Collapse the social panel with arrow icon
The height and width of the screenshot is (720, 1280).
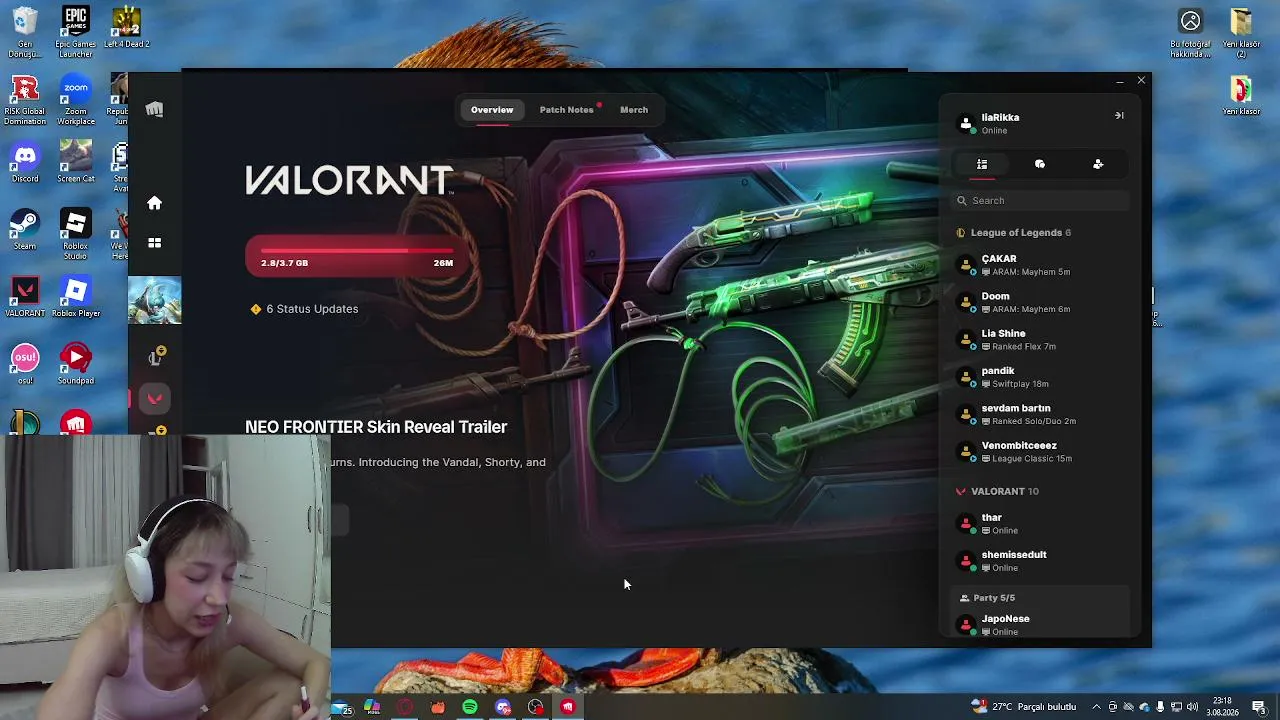click(x=1119, y=116)
